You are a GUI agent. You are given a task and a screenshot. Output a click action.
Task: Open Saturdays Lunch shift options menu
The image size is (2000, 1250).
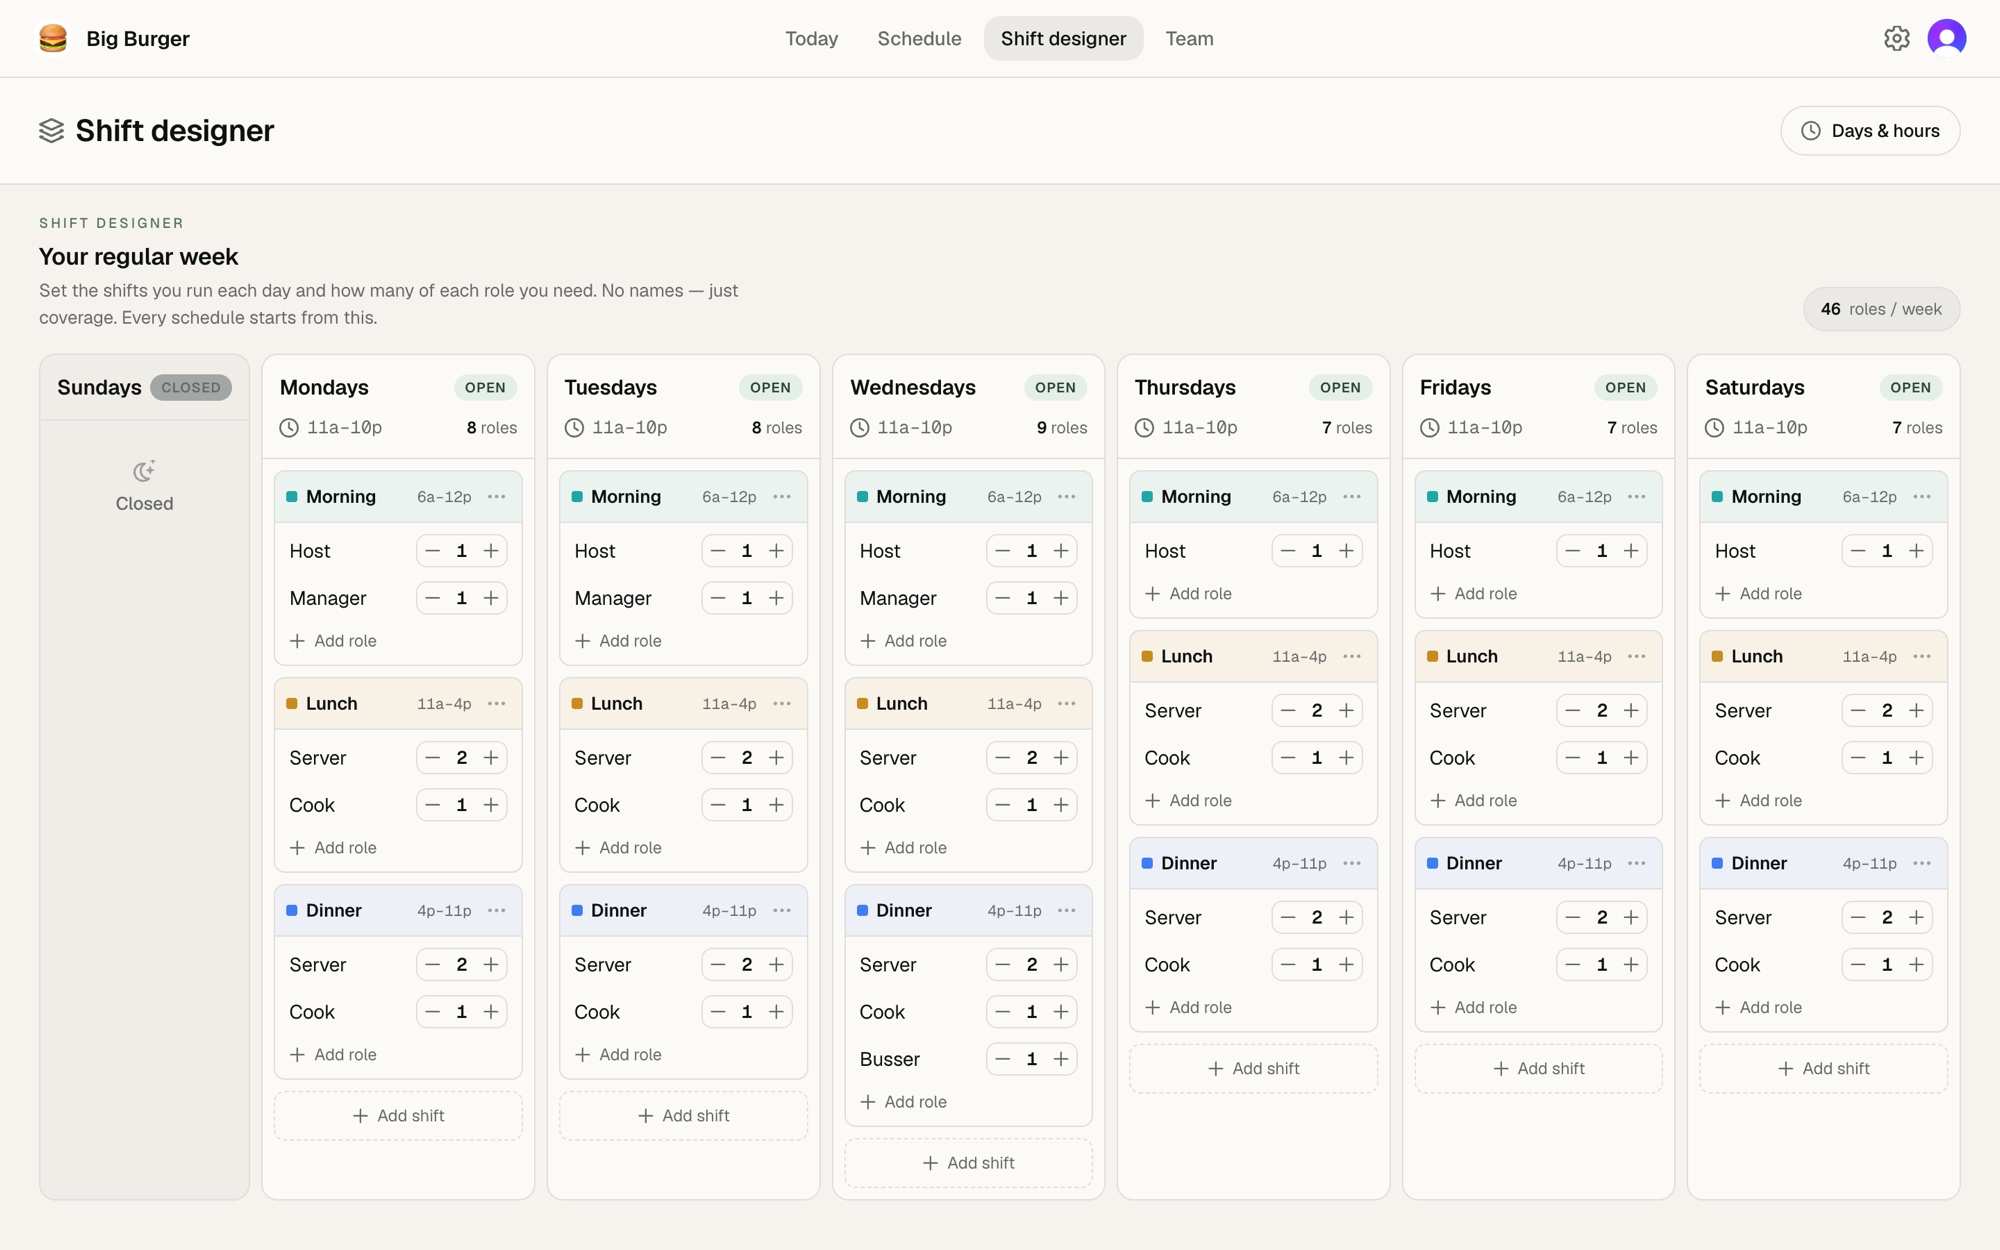click(x=1922, y=657)
